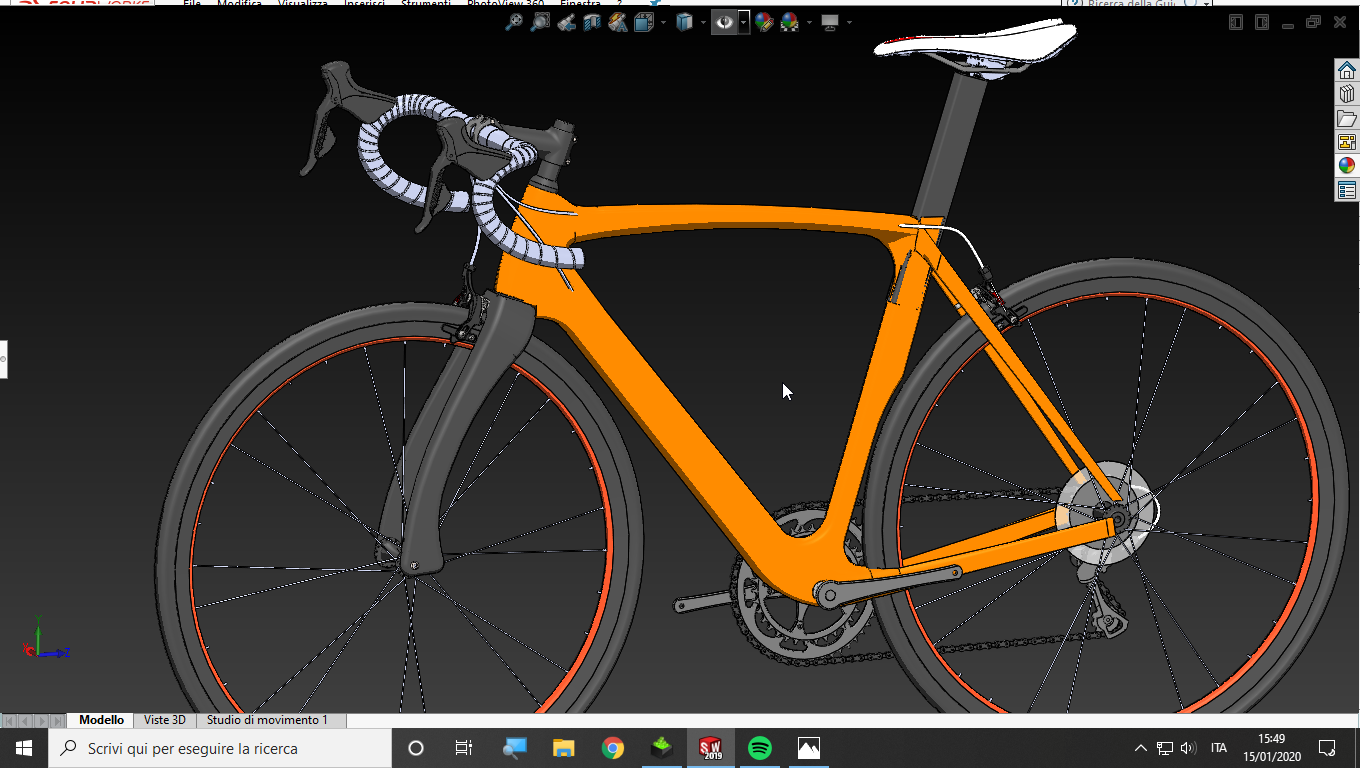Open the clock showing 15:49
The height and width of the screenshot is (768, 1360).
click(x=1272, y=748)
